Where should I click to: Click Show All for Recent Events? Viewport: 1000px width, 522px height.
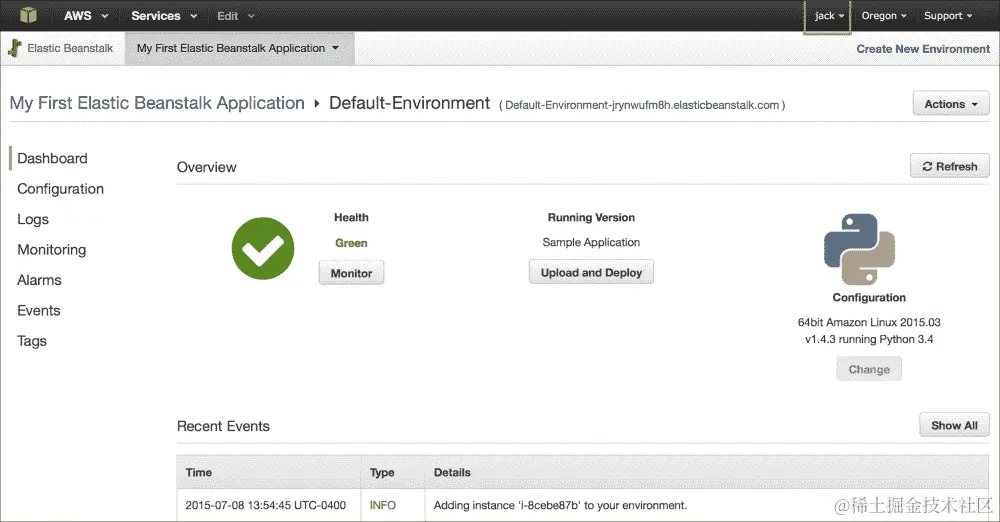pos(954,425)
